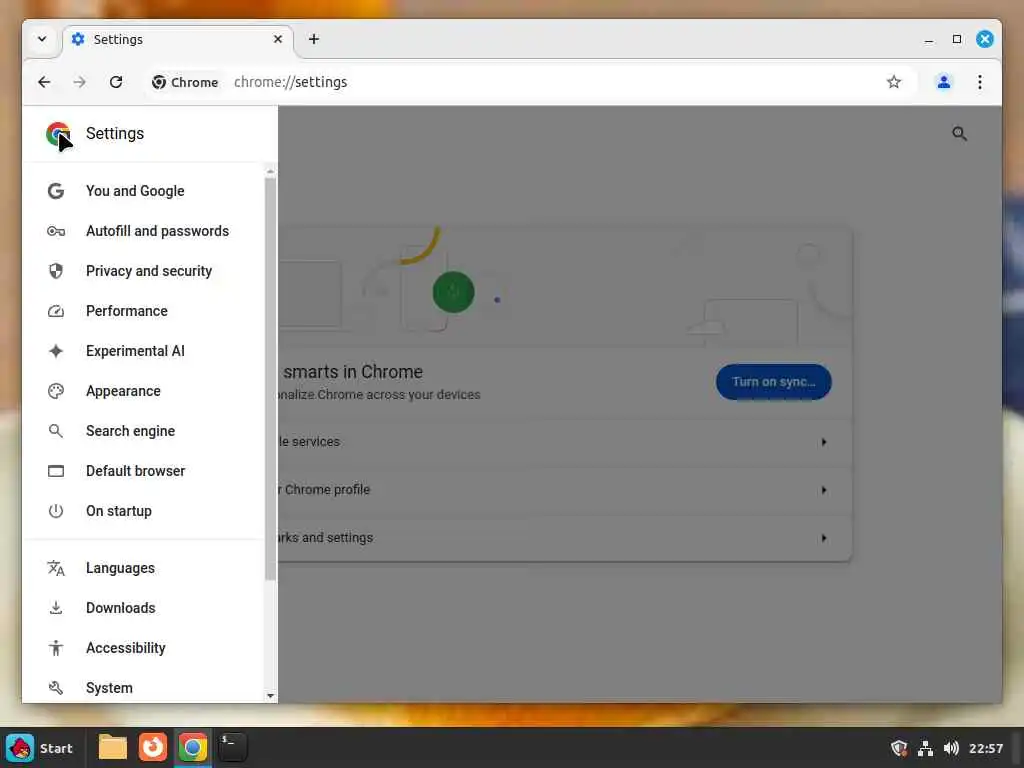Click the sidebar scroll up arrow
This screenshot has width=1024, height=768.
click(x=270, y=172)
